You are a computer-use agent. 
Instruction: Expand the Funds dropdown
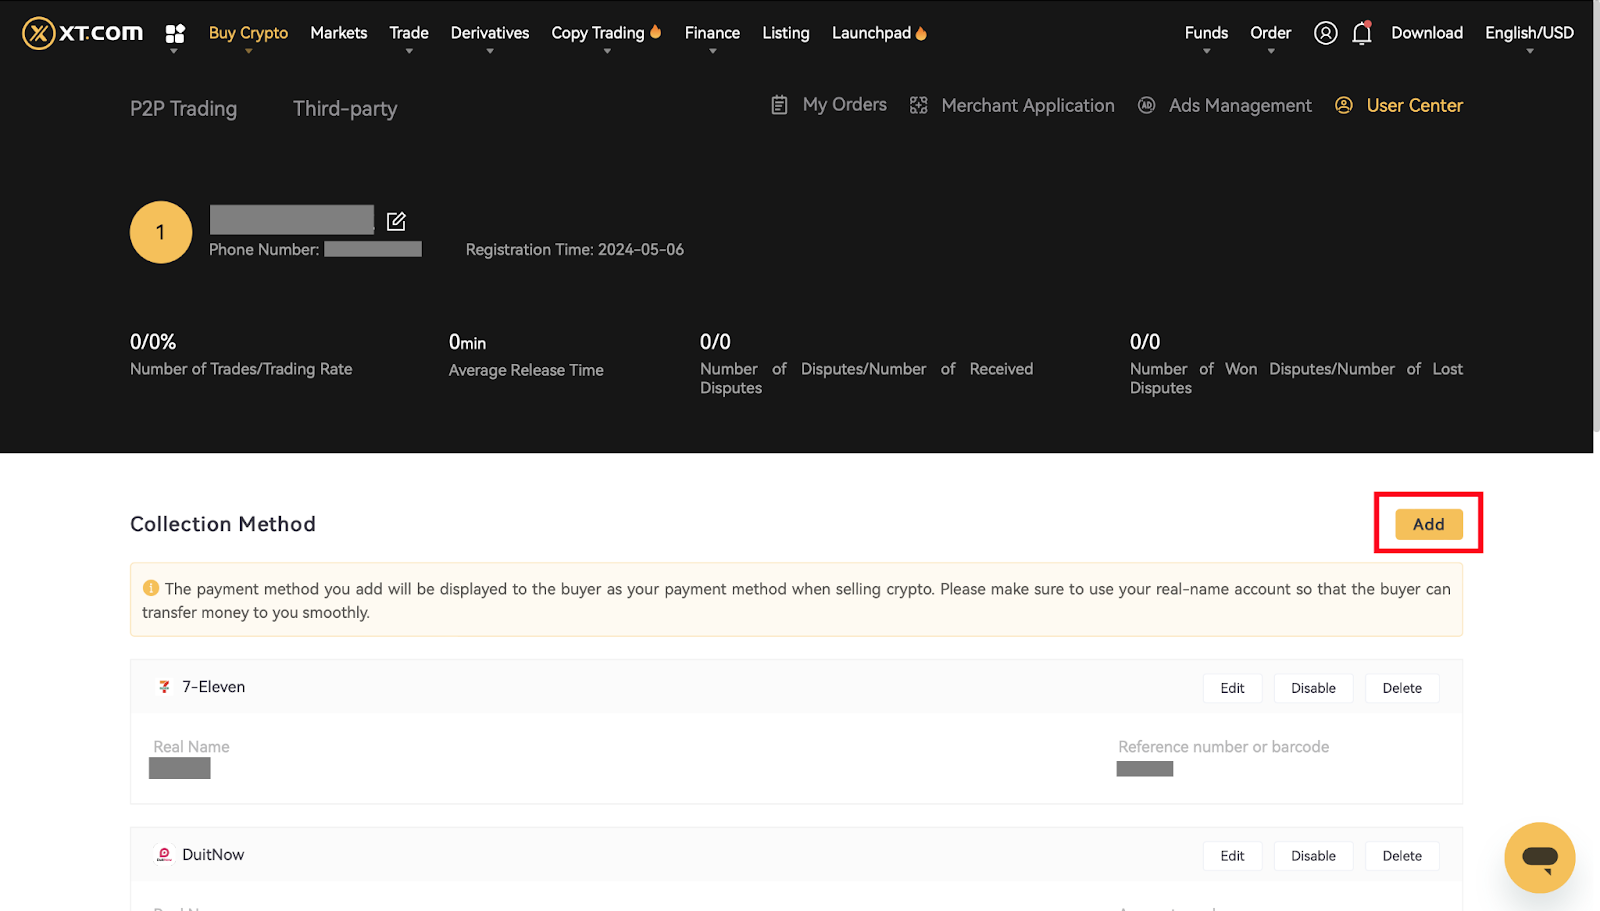[1206, 33]
